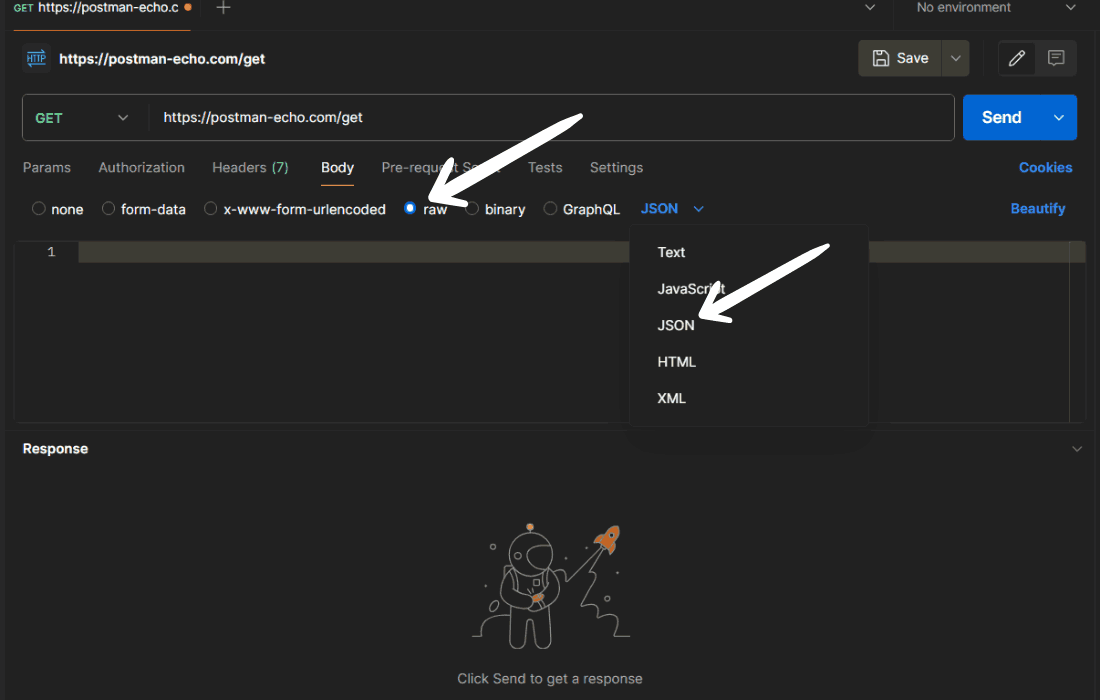Select the GraphQL radio button
1100x700 pixels.
click(x=551, y=208)
